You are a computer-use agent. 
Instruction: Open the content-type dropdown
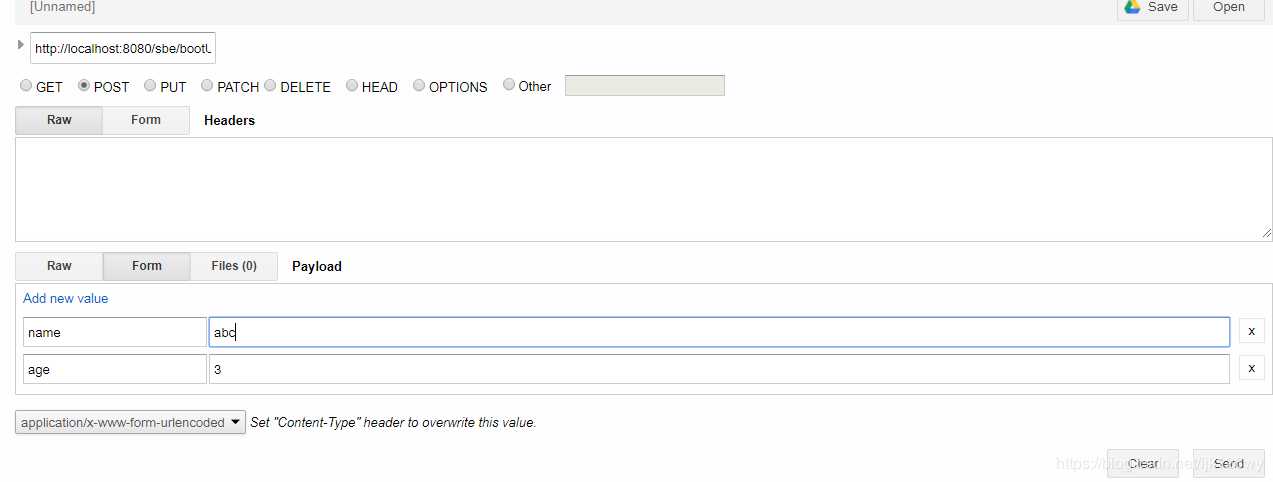tap(130, 422)
